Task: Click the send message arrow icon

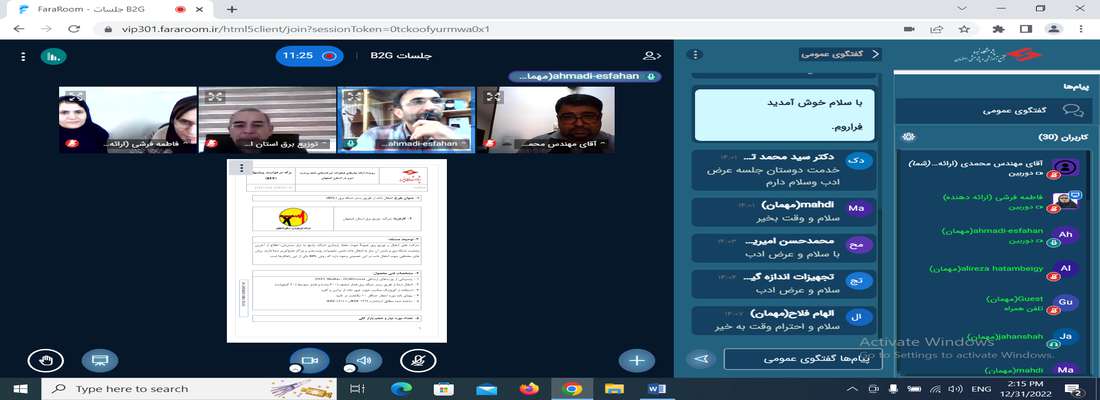Action: coord(701,358)
